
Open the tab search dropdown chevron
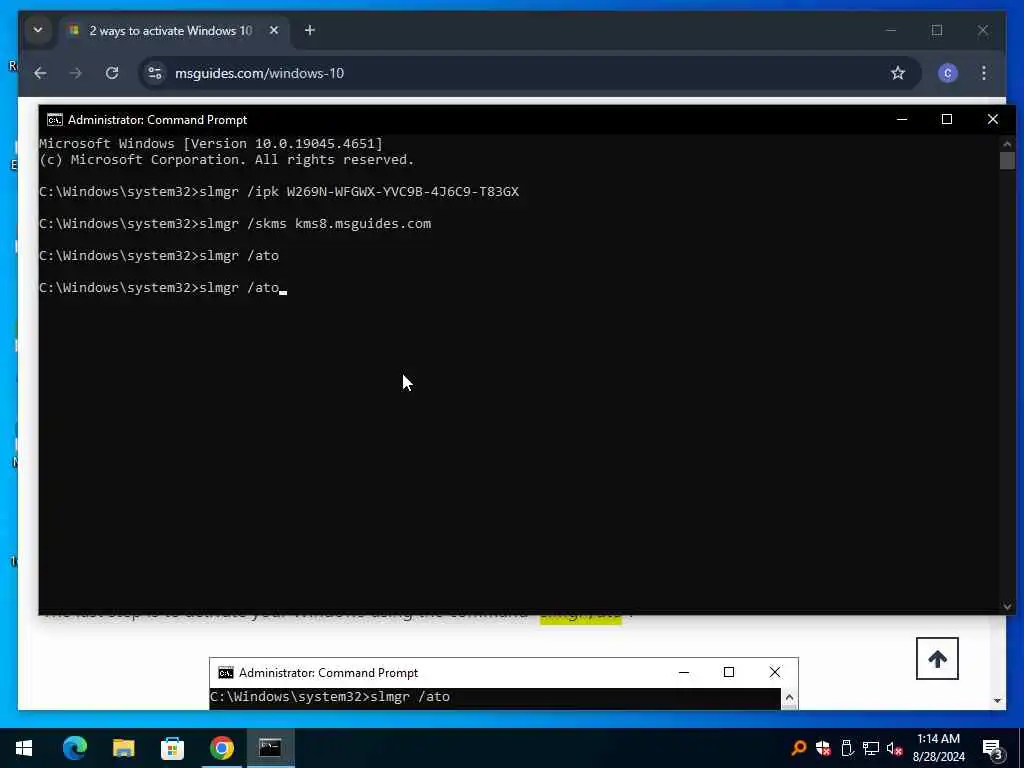click(x=38, y=31)
